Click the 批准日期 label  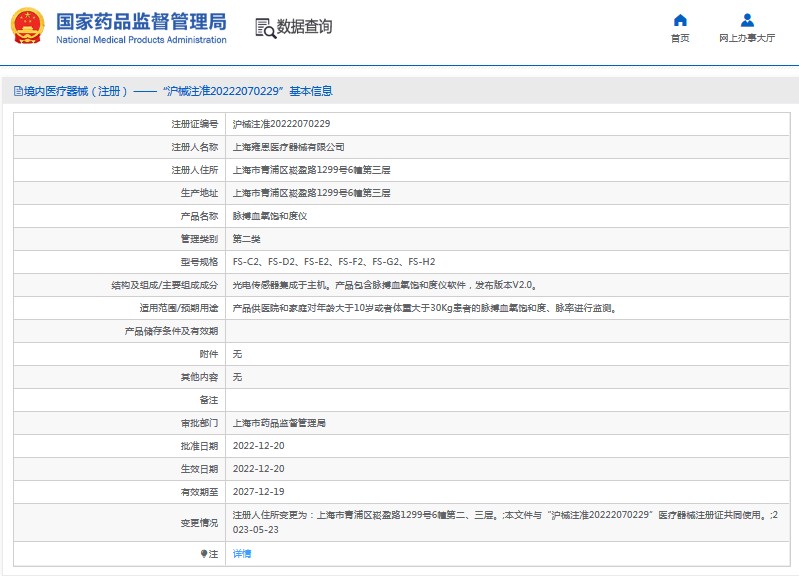[199, 446]
